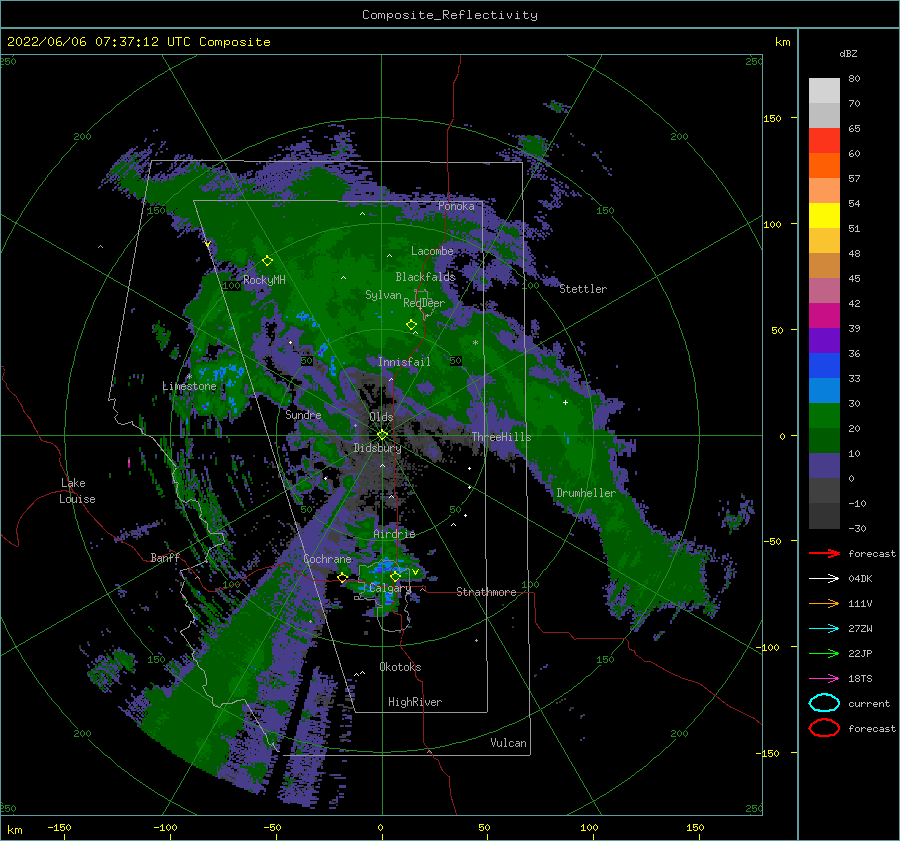
Task: Click the Ponoka city label
Action: (x=456, y=206)
